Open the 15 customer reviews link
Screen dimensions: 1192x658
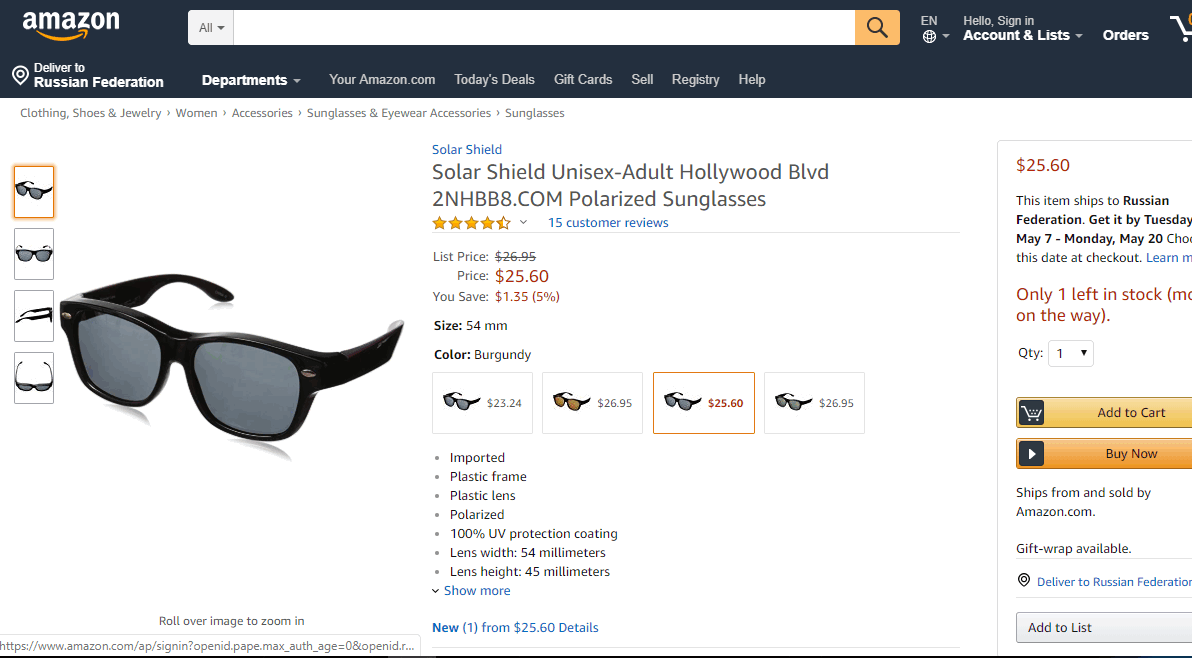click(x=608, y=223)
